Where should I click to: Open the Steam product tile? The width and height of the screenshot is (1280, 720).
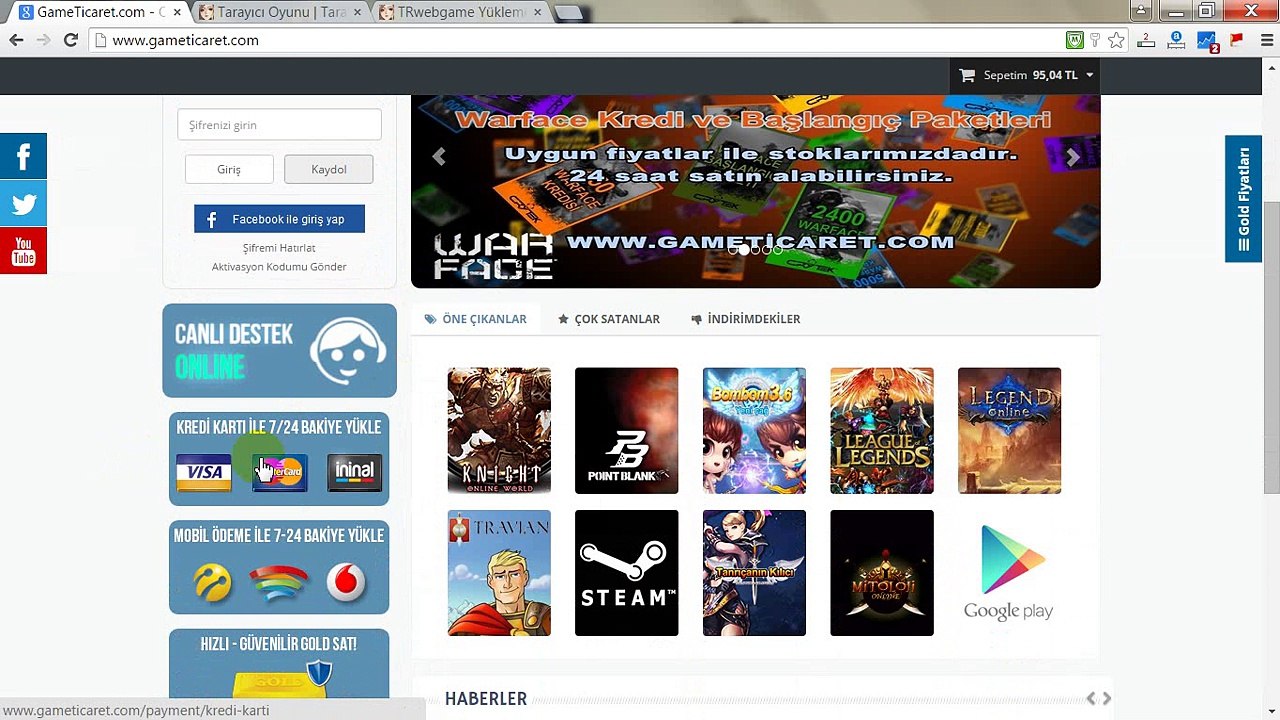[x=626, y=573]
